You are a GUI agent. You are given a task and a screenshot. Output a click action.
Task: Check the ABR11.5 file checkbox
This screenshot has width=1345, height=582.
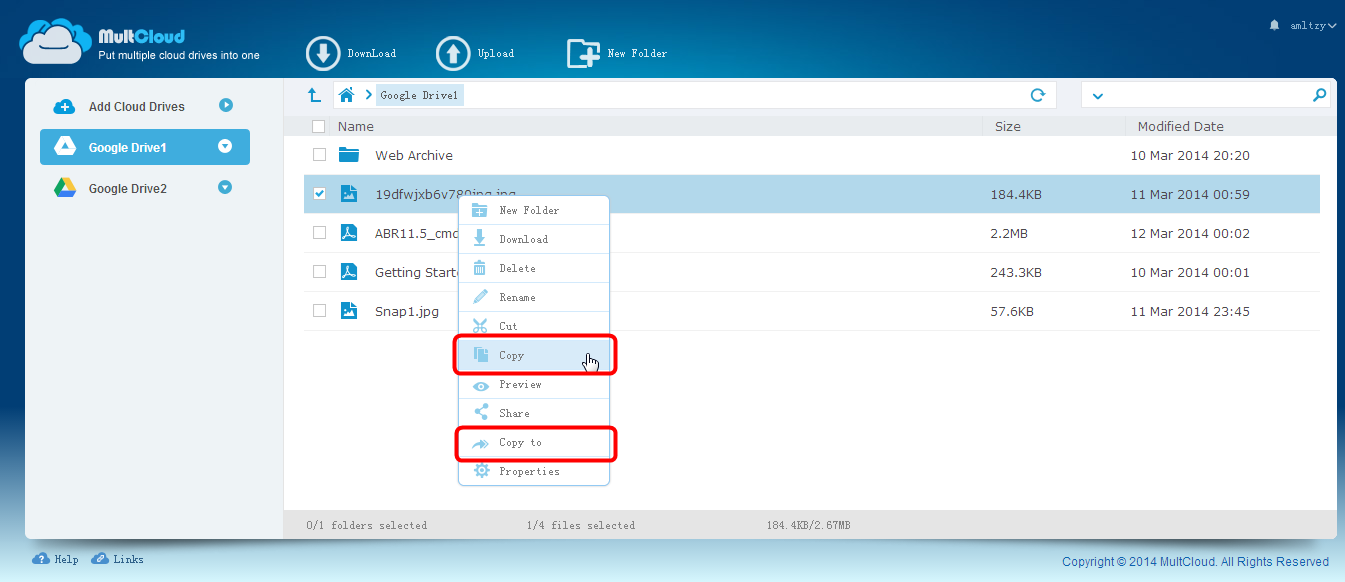(319, 233)
